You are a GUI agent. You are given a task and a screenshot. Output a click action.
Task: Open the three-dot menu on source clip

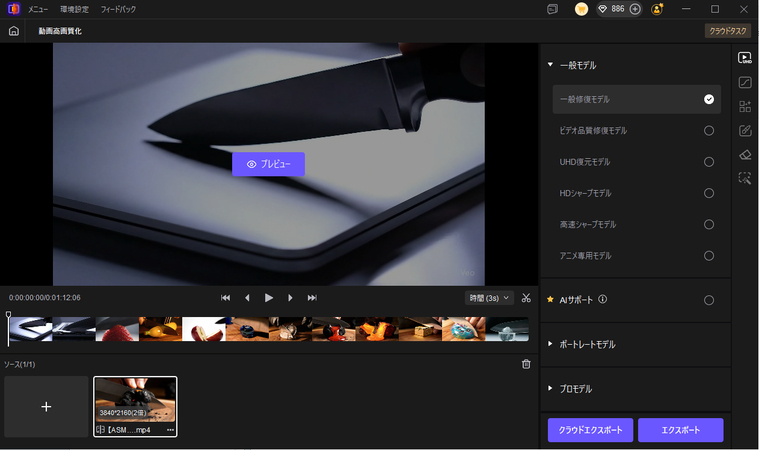(170, 430)
